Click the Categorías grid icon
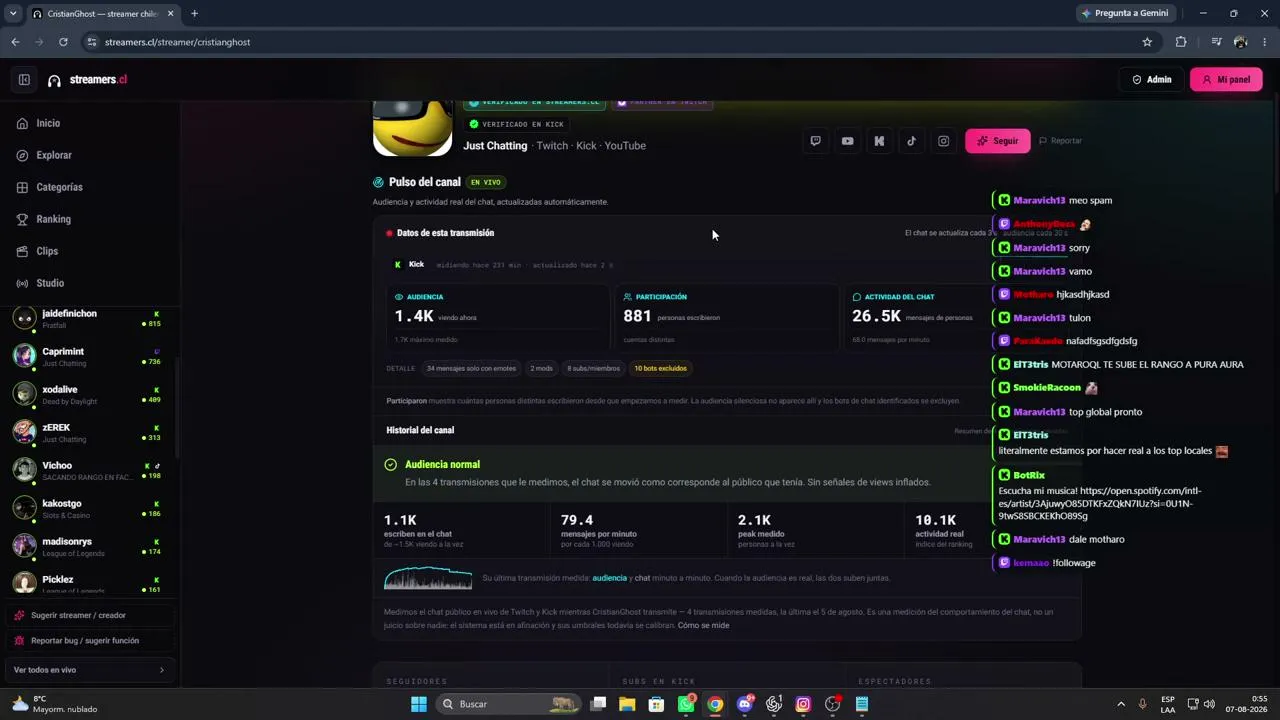The height and width of the screenshot is (720, 1280). point(22,187)
